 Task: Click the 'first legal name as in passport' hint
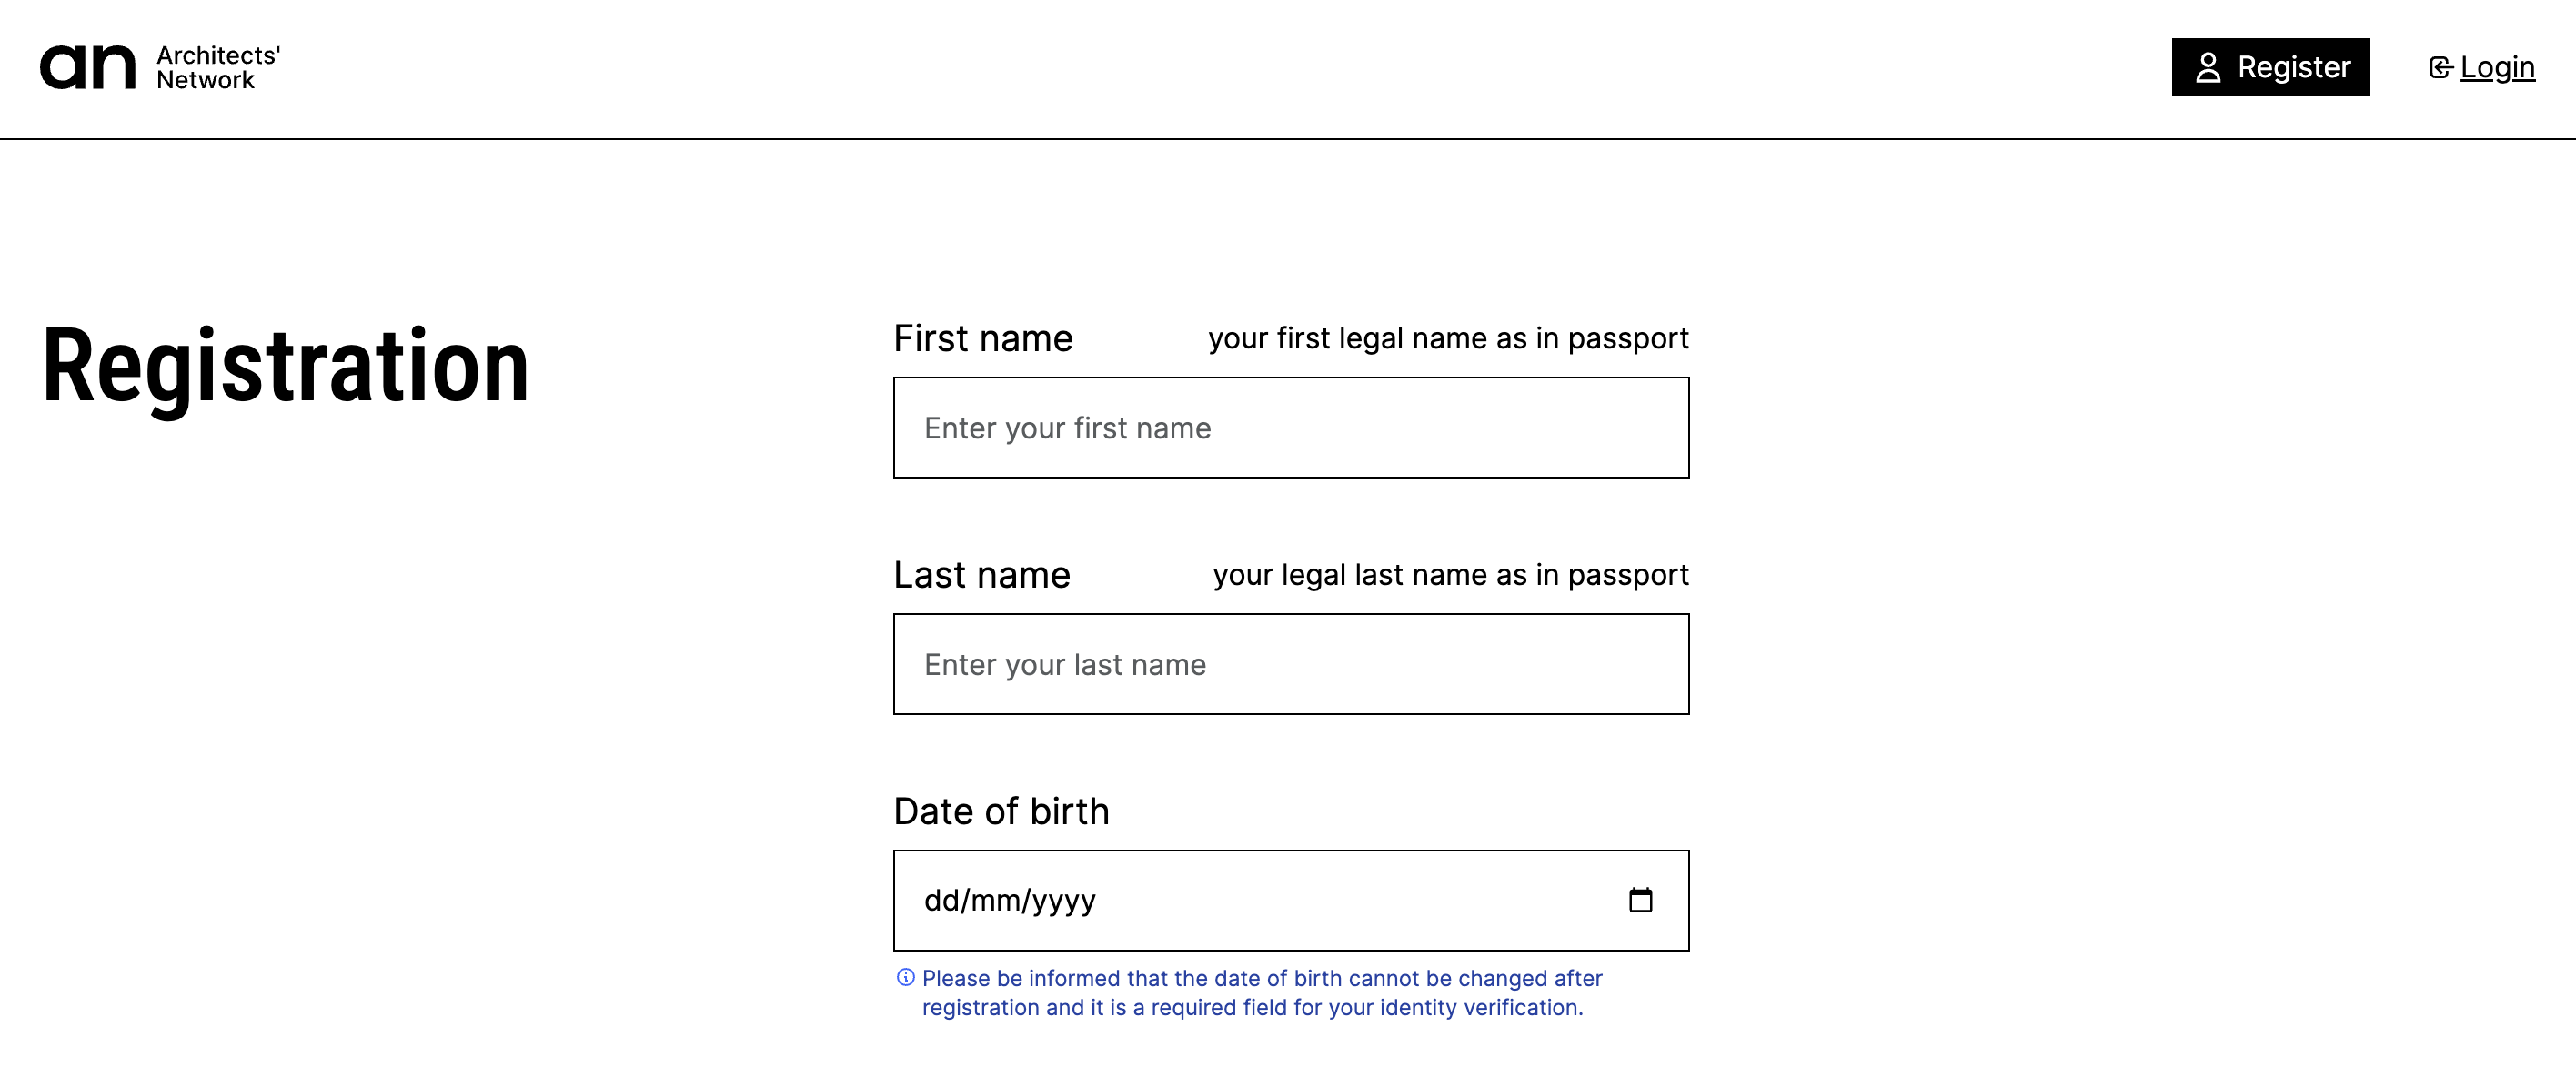(x=1447, y=338)
